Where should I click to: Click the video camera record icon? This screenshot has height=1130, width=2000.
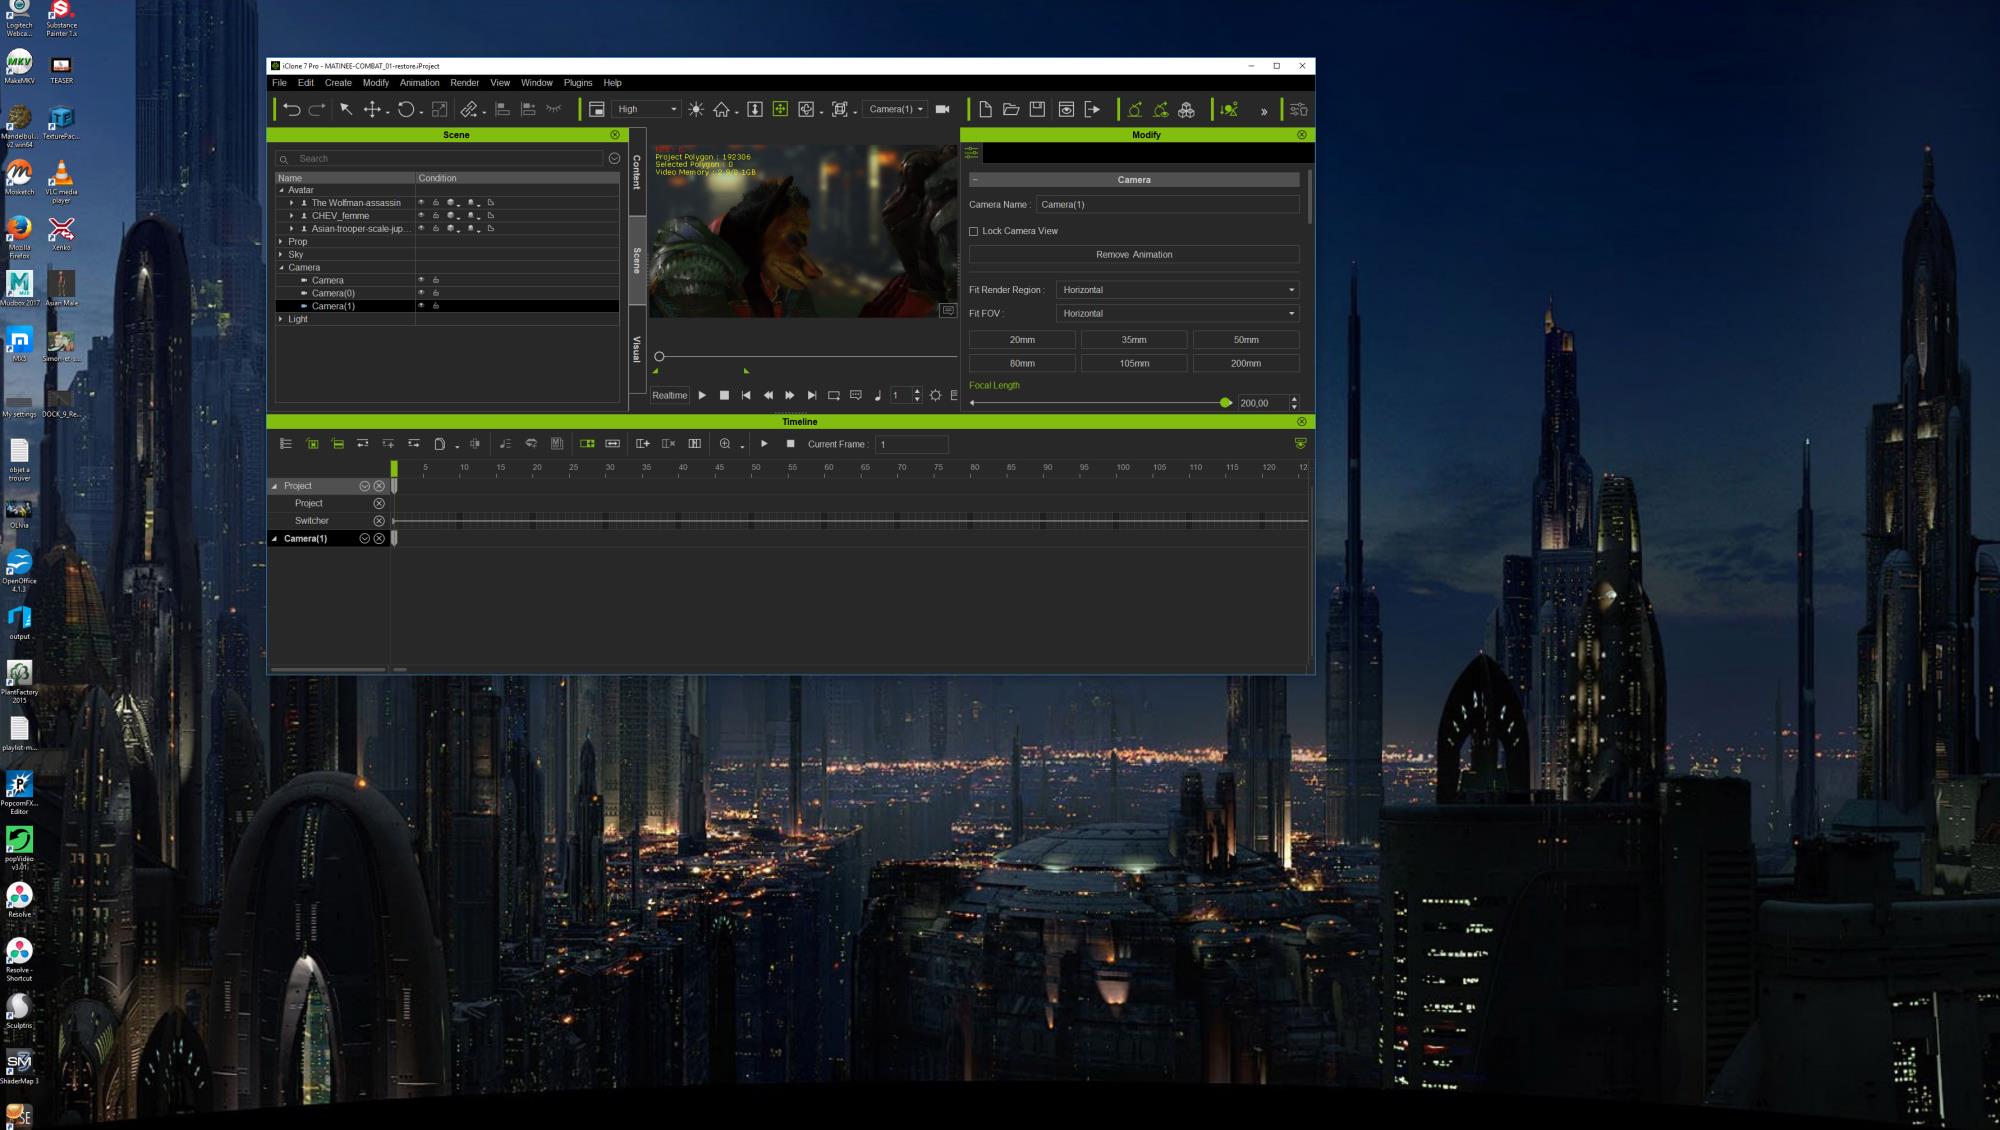point(942,110)
